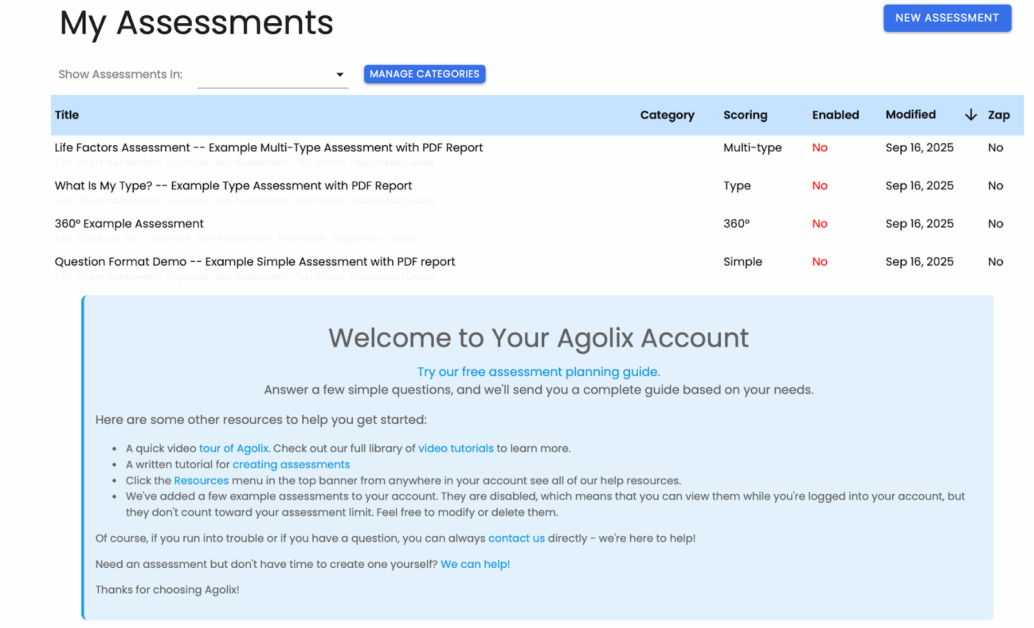
Task: Enable the 360° Example Assessment via its 'No' status
Action: [x=820, y=224]
